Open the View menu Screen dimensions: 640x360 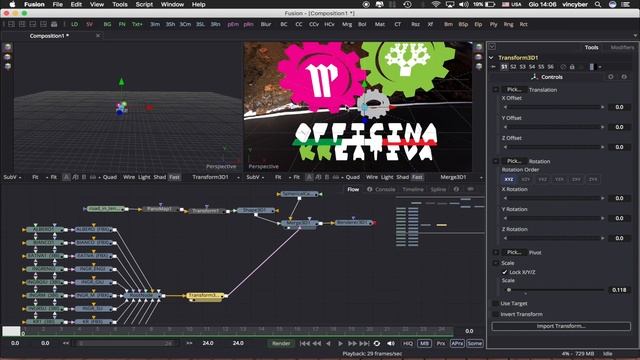(97, 4)
